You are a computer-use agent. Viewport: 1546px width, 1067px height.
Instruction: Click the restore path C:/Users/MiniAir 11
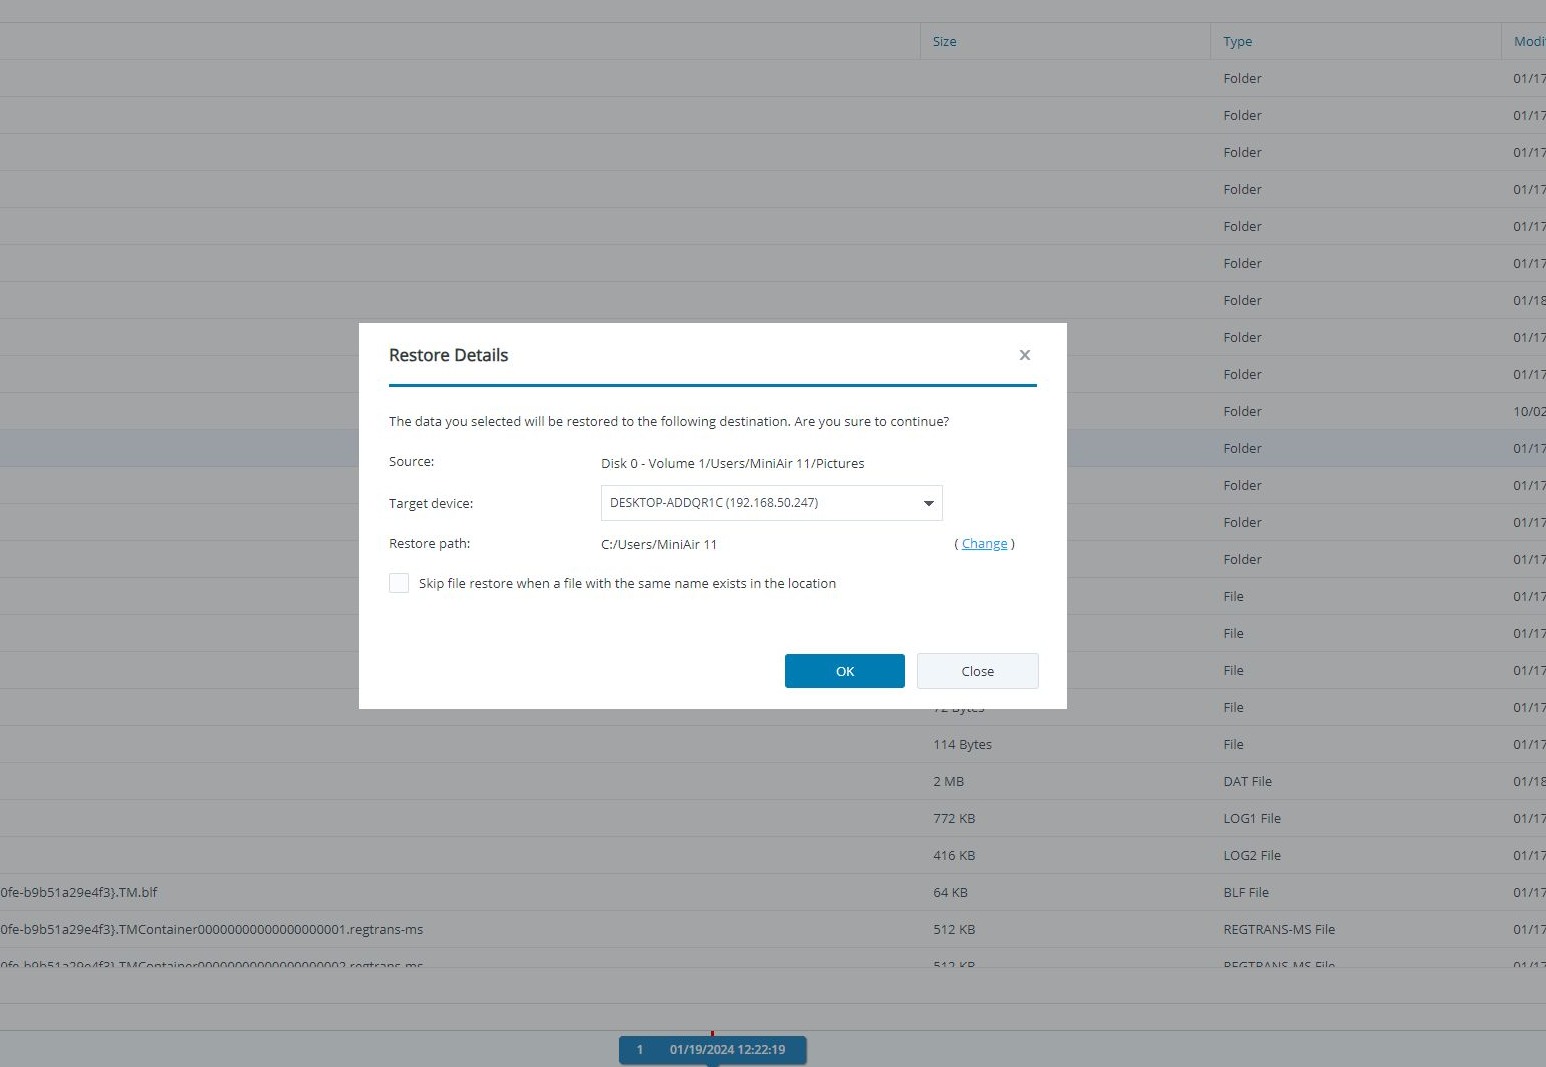click(658, 545)
